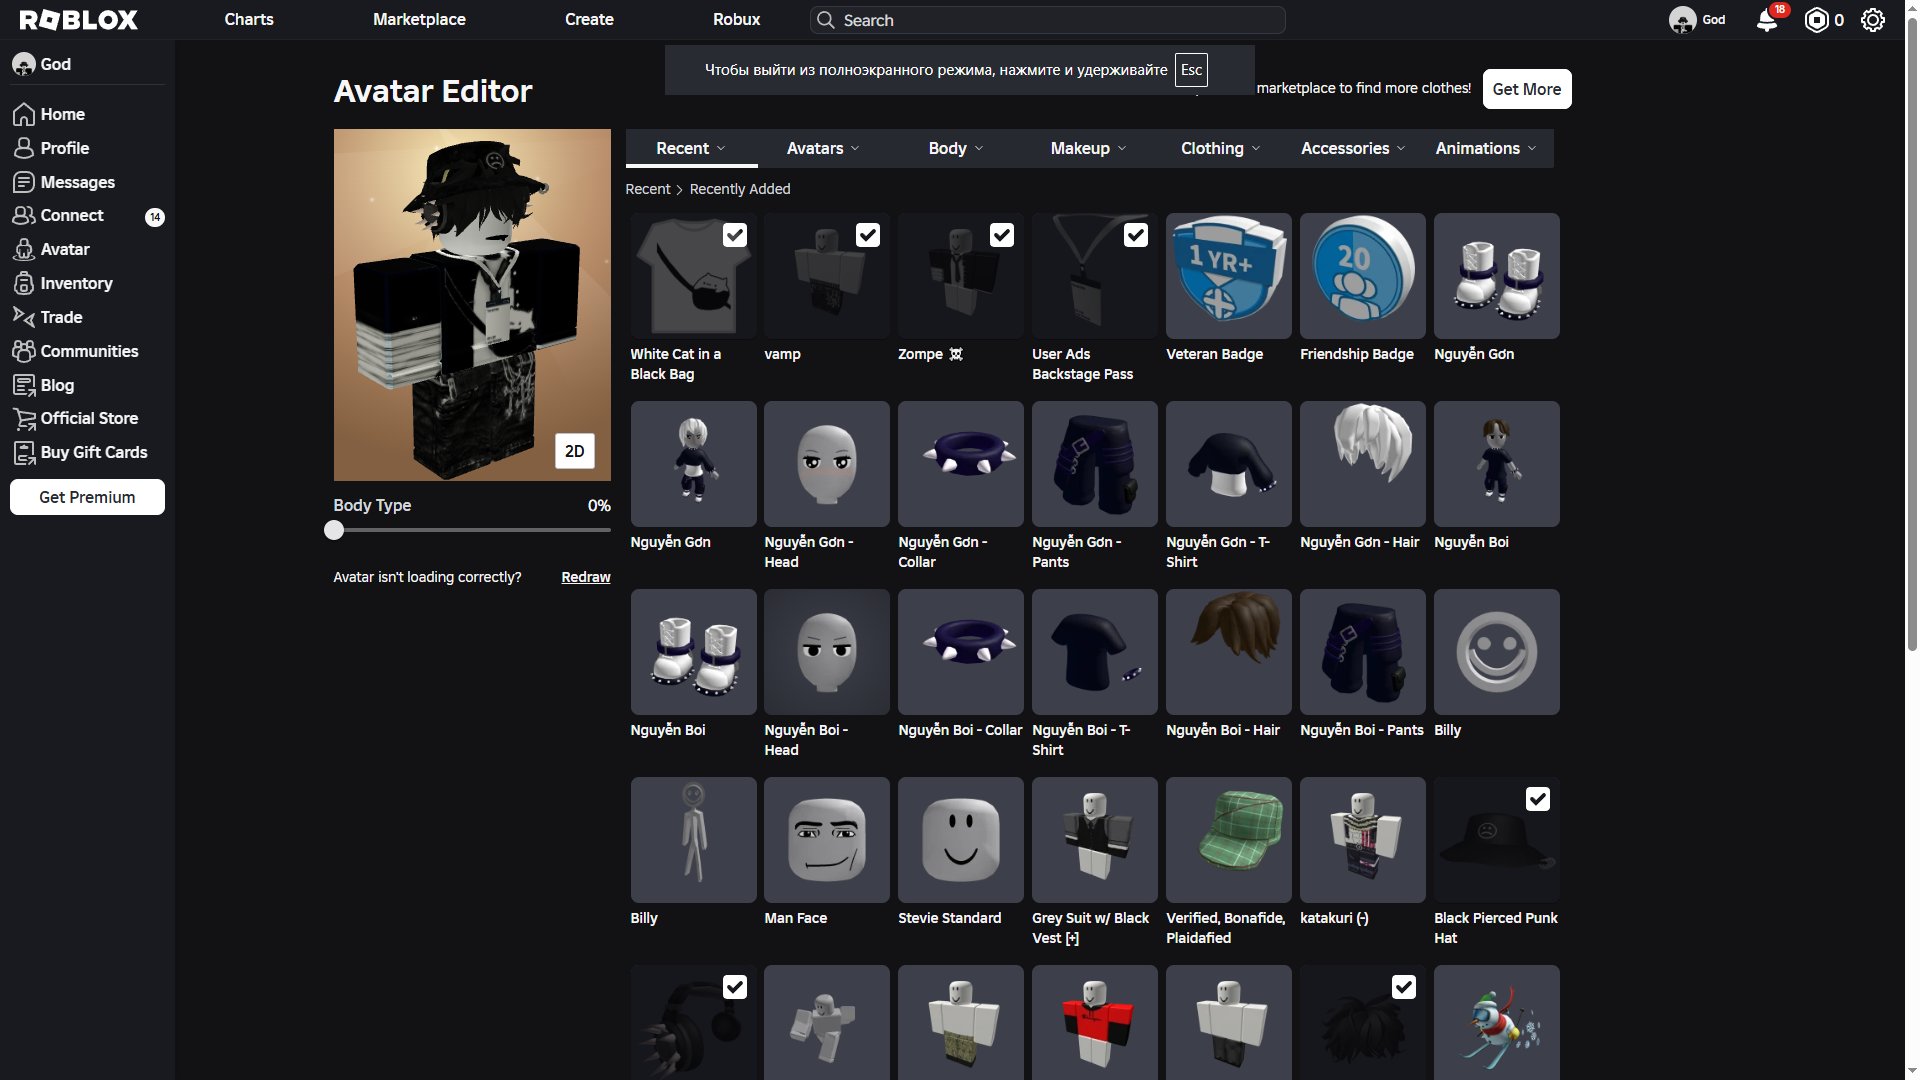The image size is (1920, 1080).
Task: Click the God avatar in top bar
Action: pos(1682,20)
